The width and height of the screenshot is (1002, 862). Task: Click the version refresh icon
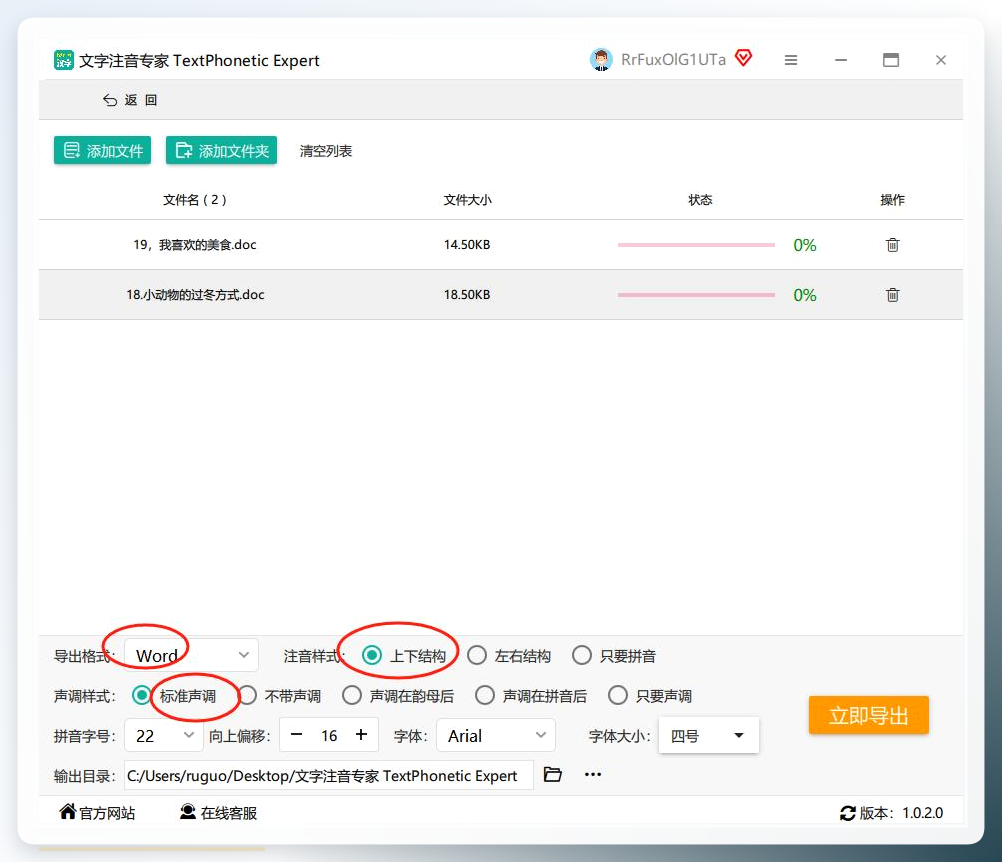pyautogui.click(x=847, y=813)
